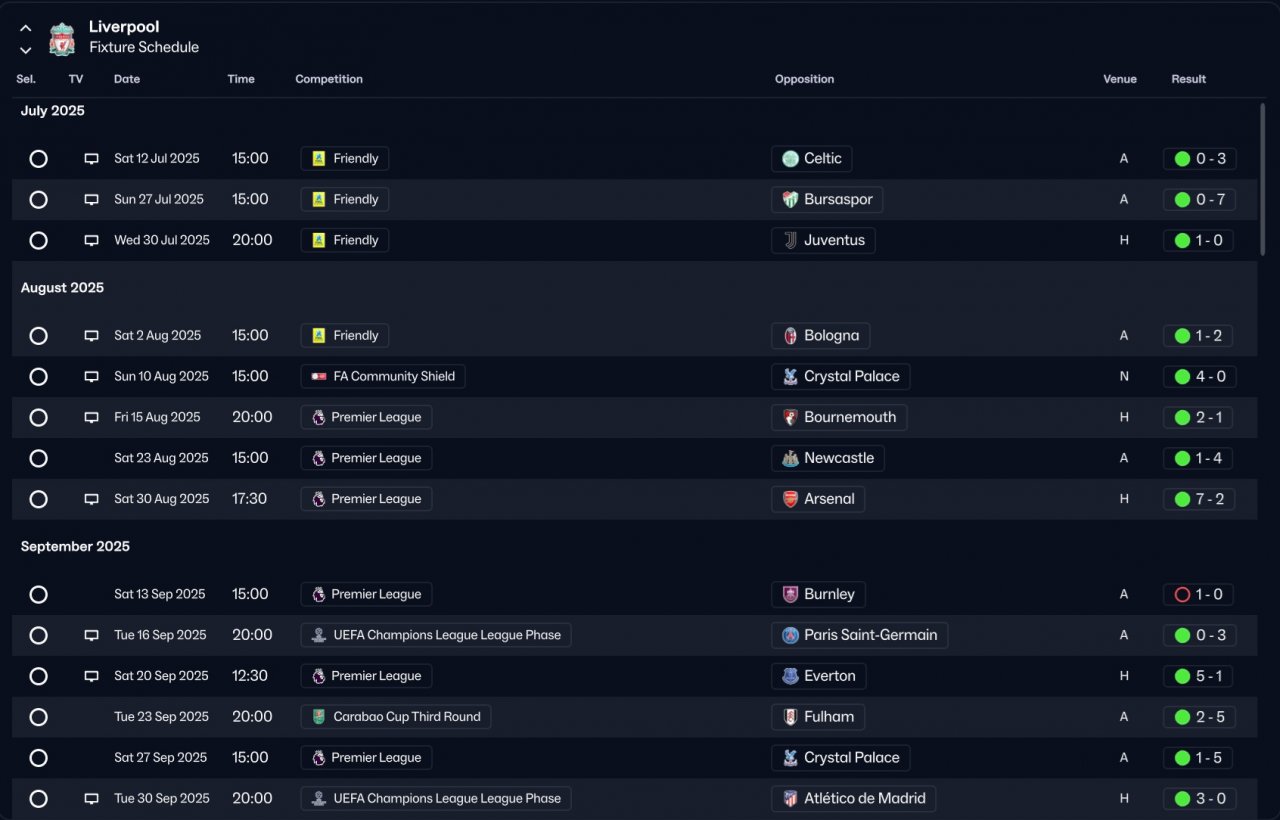Click the TV icon for Arsenal match
The height and width of the screenshot is (820, 1280).
tap(91, 499)
